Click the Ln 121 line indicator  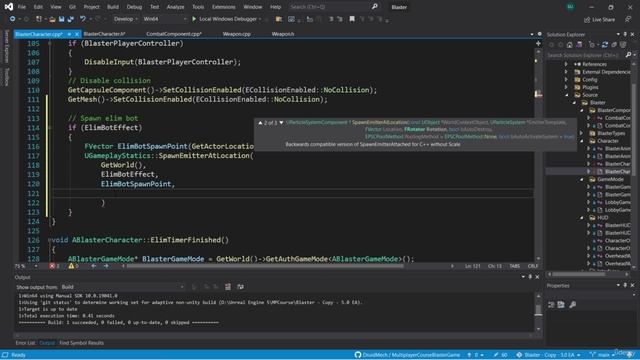pos(473,266)
